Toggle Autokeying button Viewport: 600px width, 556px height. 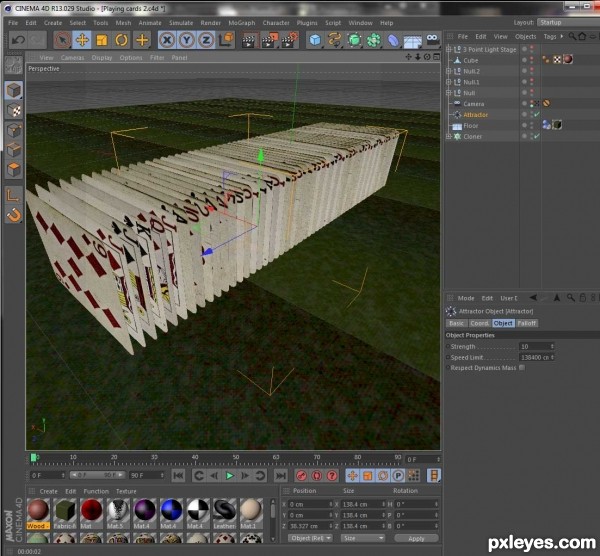tap(317, 476)
